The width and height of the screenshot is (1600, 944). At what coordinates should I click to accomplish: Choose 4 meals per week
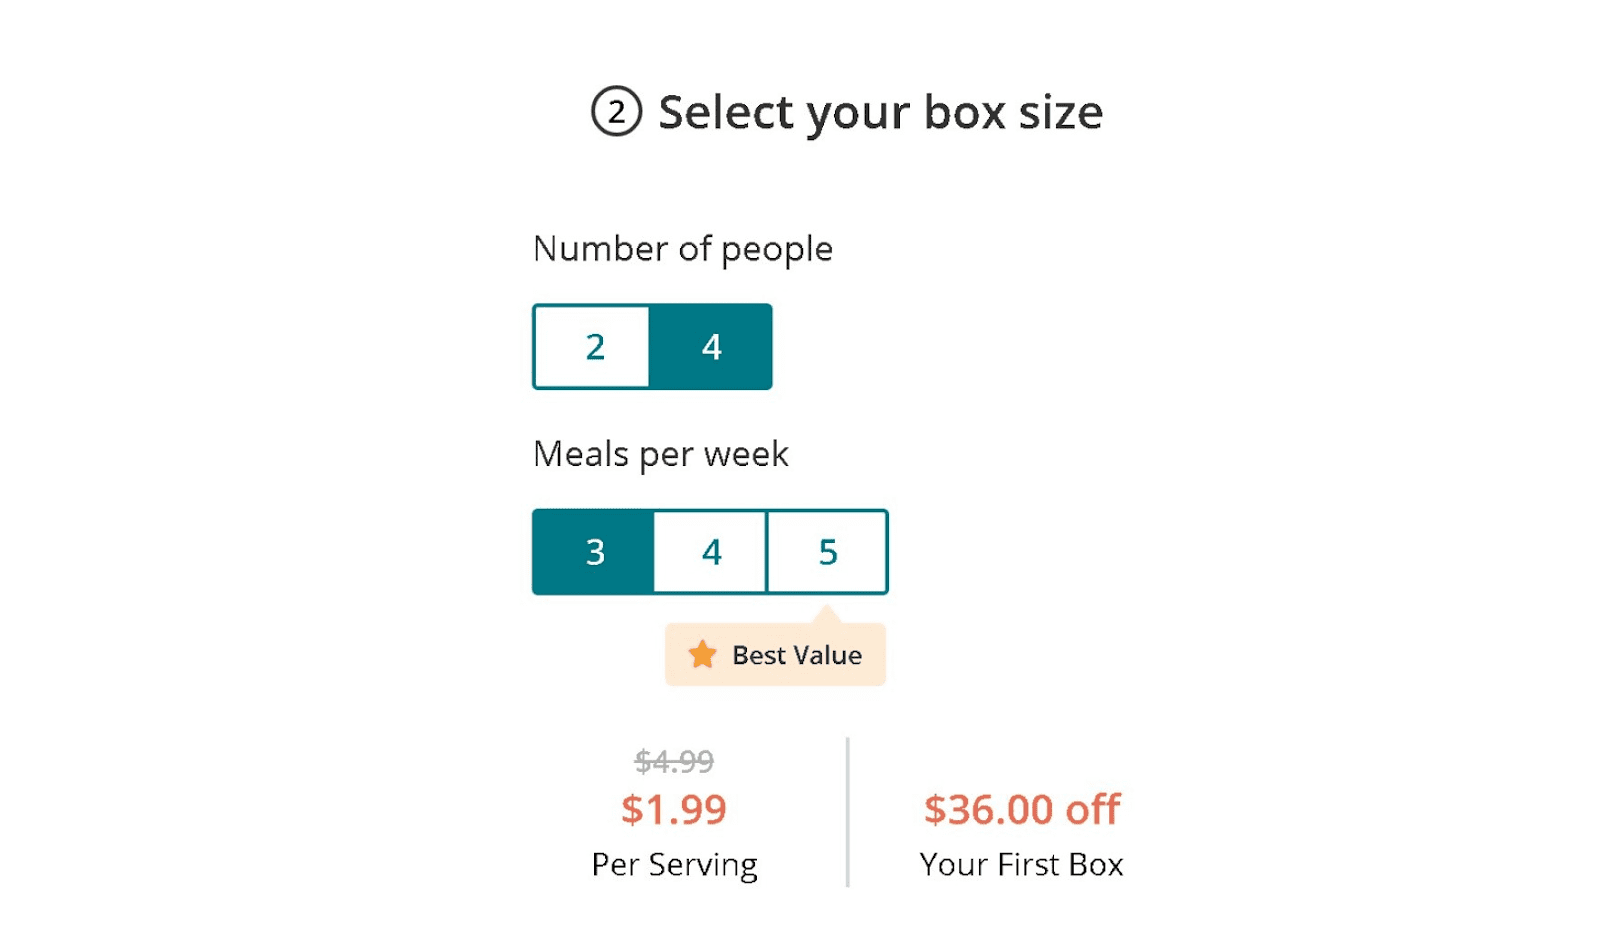711,552
